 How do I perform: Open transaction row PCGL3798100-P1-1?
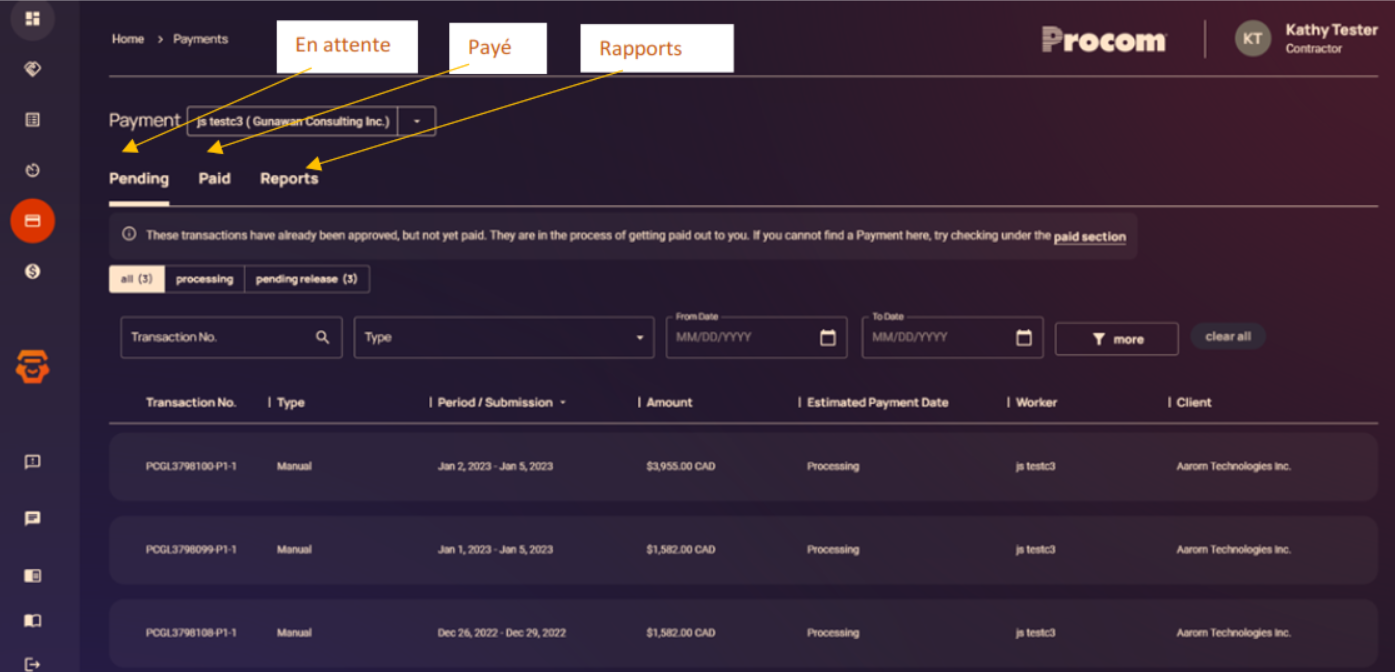tap(191, 466)
